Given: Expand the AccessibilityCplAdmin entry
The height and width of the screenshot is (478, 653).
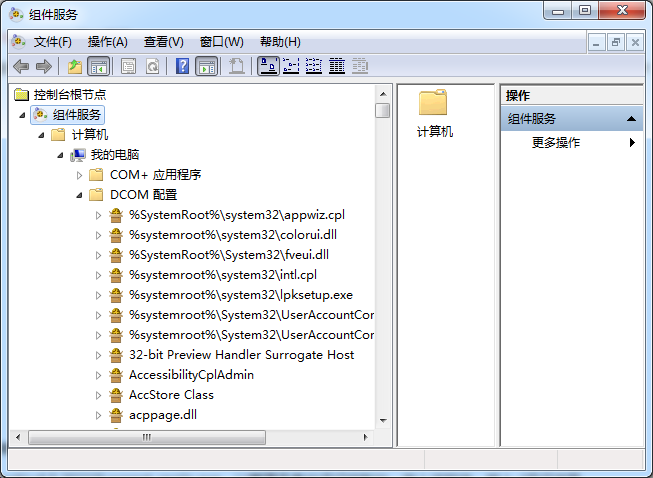Looking at the screenshot, I should coord(98,375).
